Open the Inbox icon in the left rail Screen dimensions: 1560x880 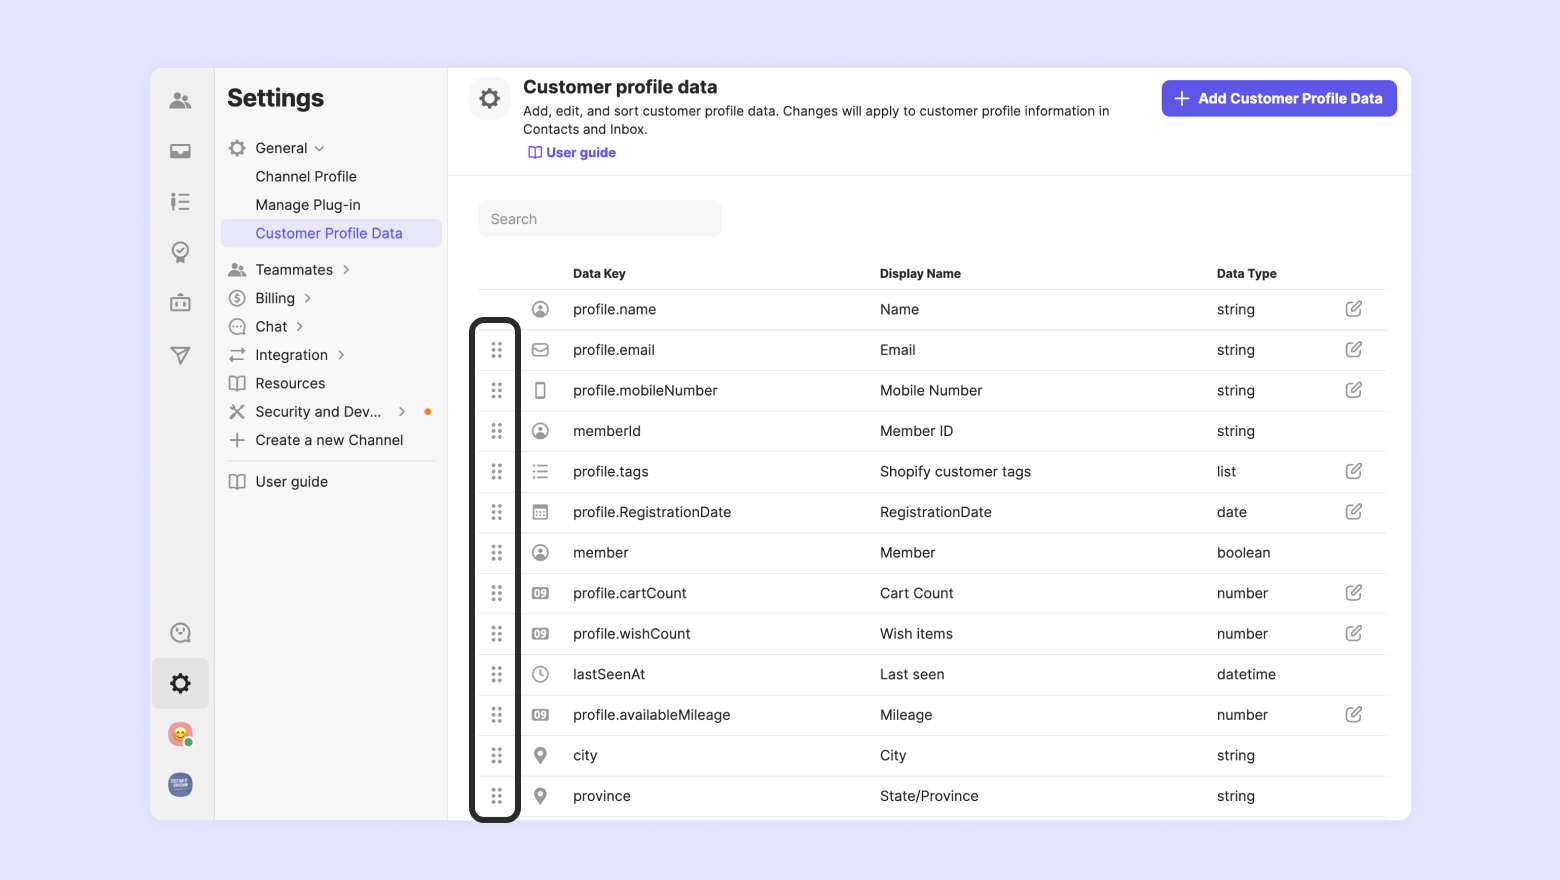point(180,151)
